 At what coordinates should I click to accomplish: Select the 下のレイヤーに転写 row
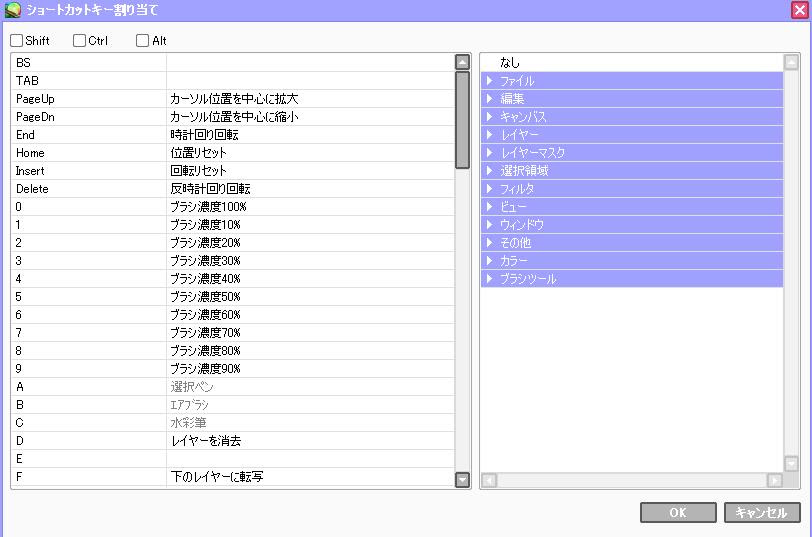[x=233, y=476]
